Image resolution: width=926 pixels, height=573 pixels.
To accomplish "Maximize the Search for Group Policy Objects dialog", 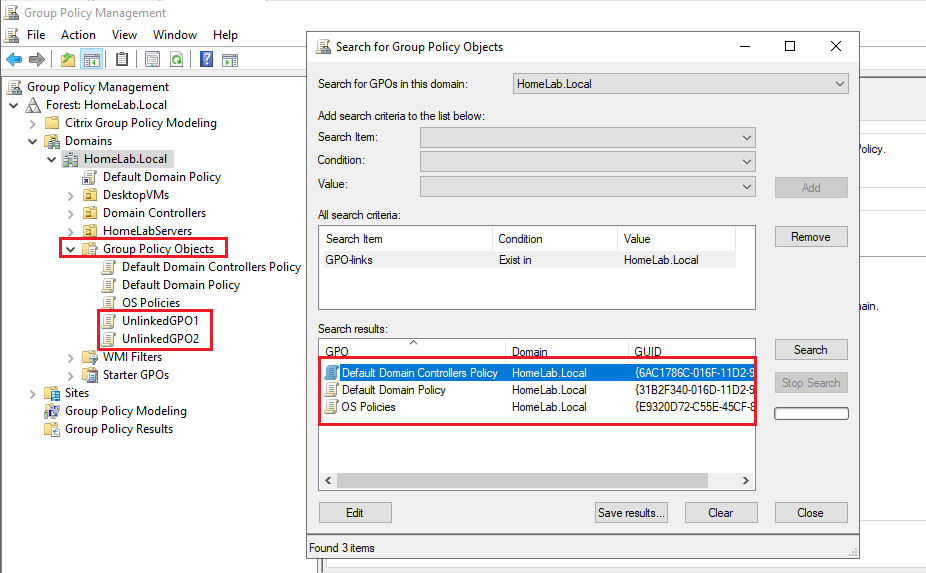I will 790,46.
